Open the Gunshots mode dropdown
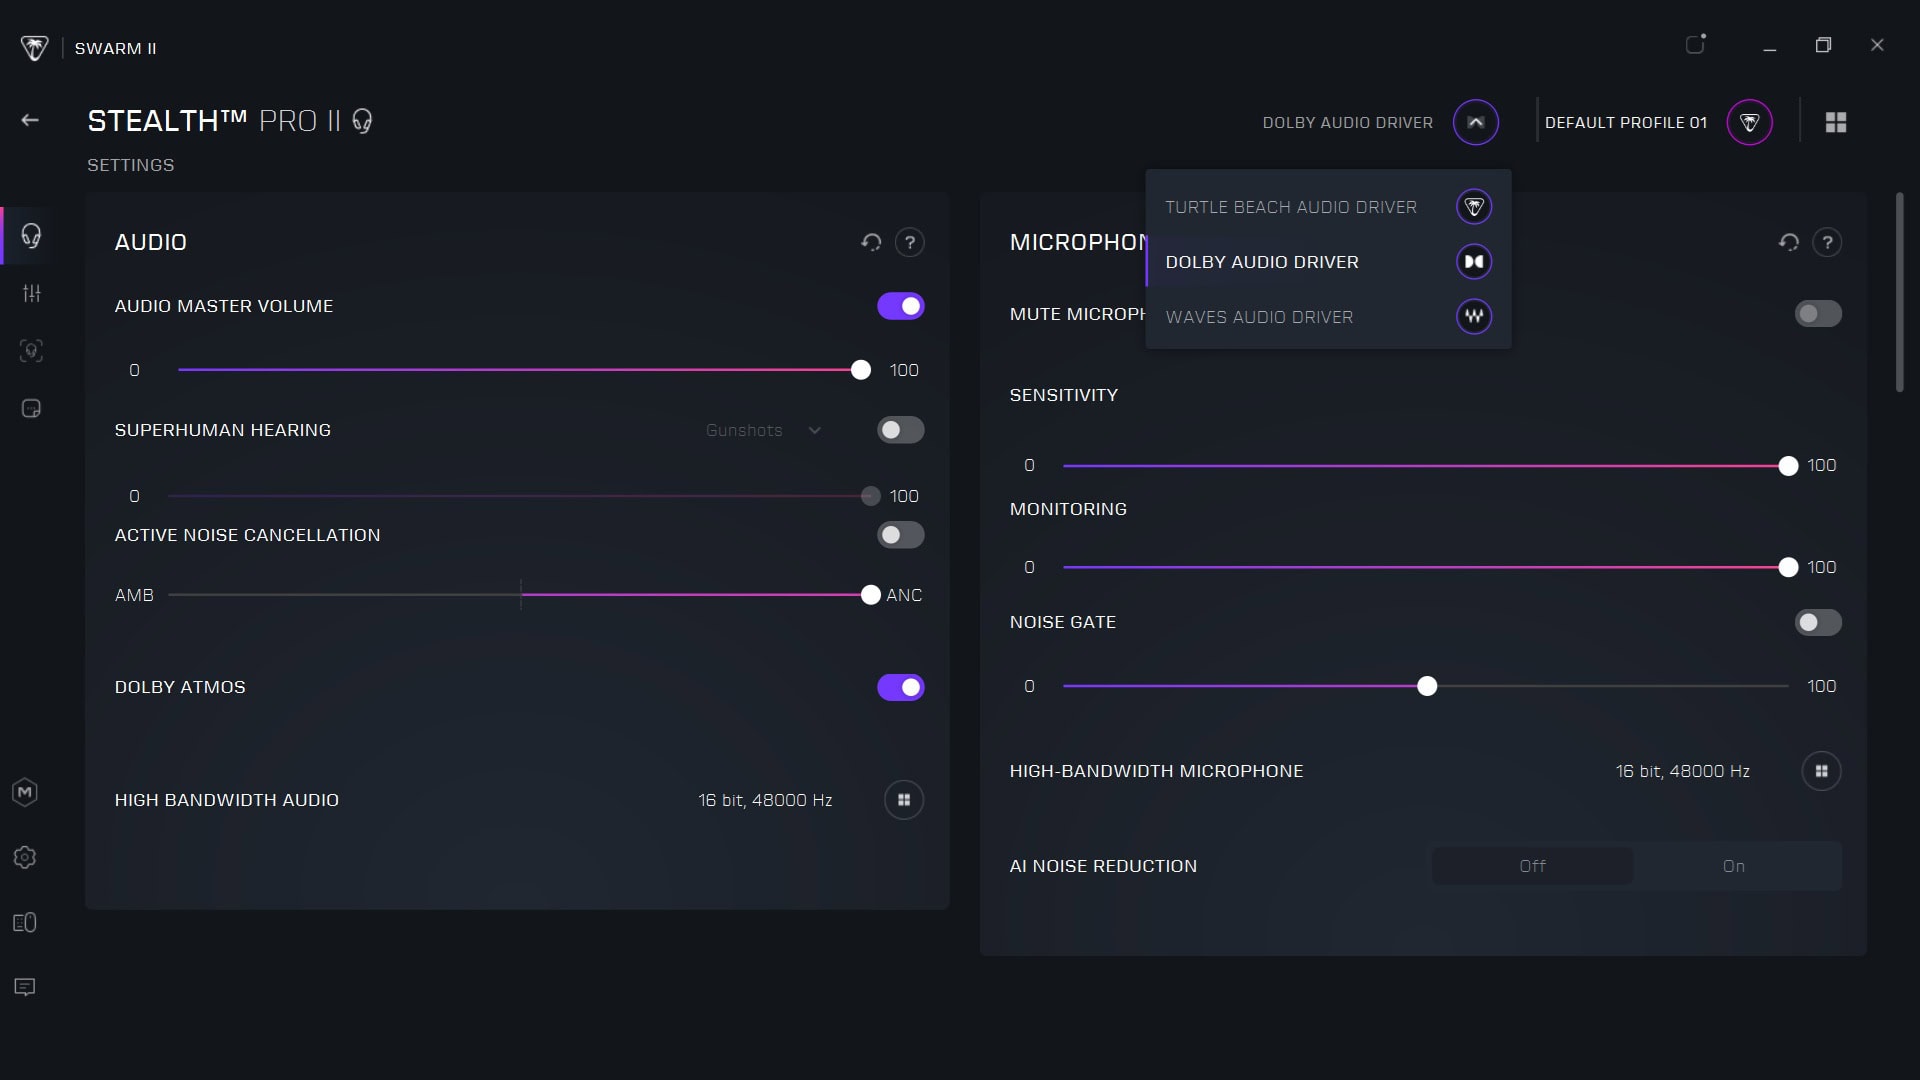1920x1080 pixels. 763,430
